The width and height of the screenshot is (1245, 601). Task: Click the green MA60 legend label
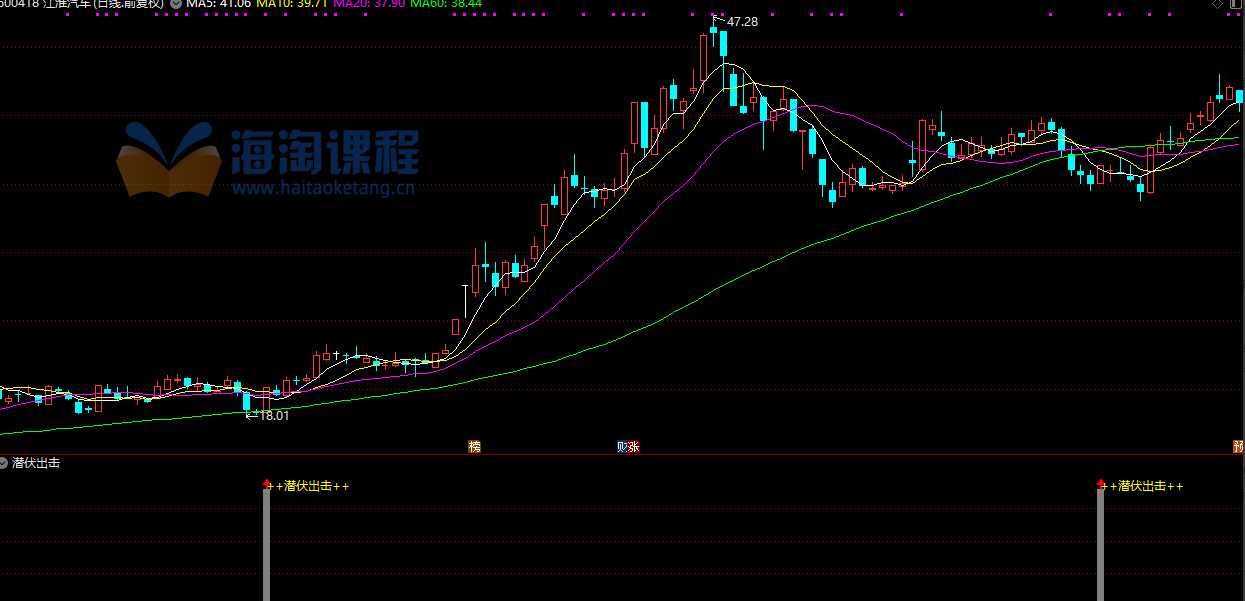coord(445,4)
